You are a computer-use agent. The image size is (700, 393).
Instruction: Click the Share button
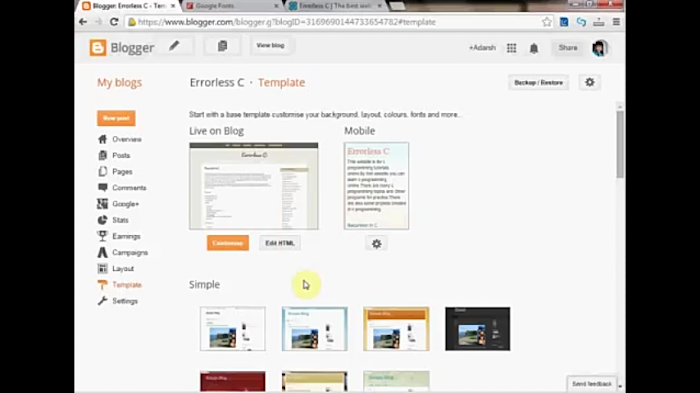pos(568,48)
